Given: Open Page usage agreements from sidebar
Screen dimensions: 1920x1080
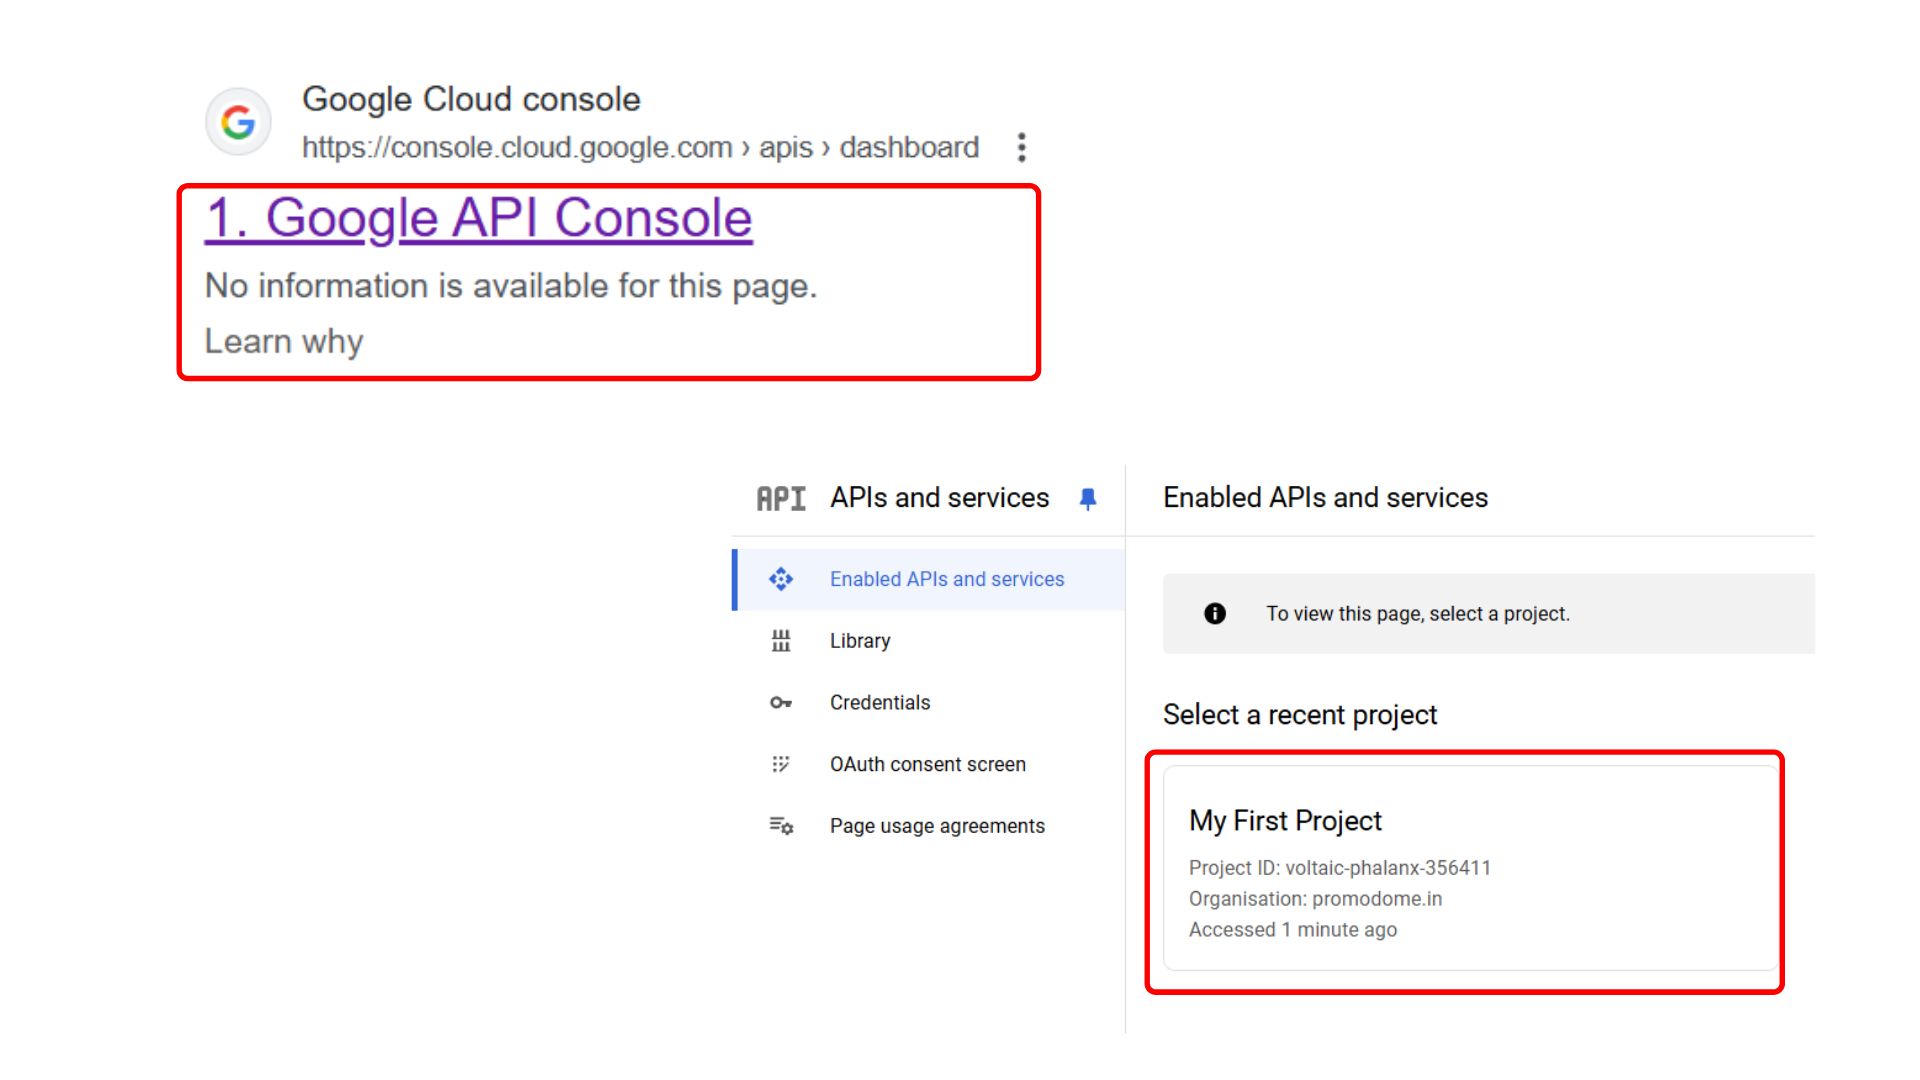Looking at the screenshot, I should point(937,826).
